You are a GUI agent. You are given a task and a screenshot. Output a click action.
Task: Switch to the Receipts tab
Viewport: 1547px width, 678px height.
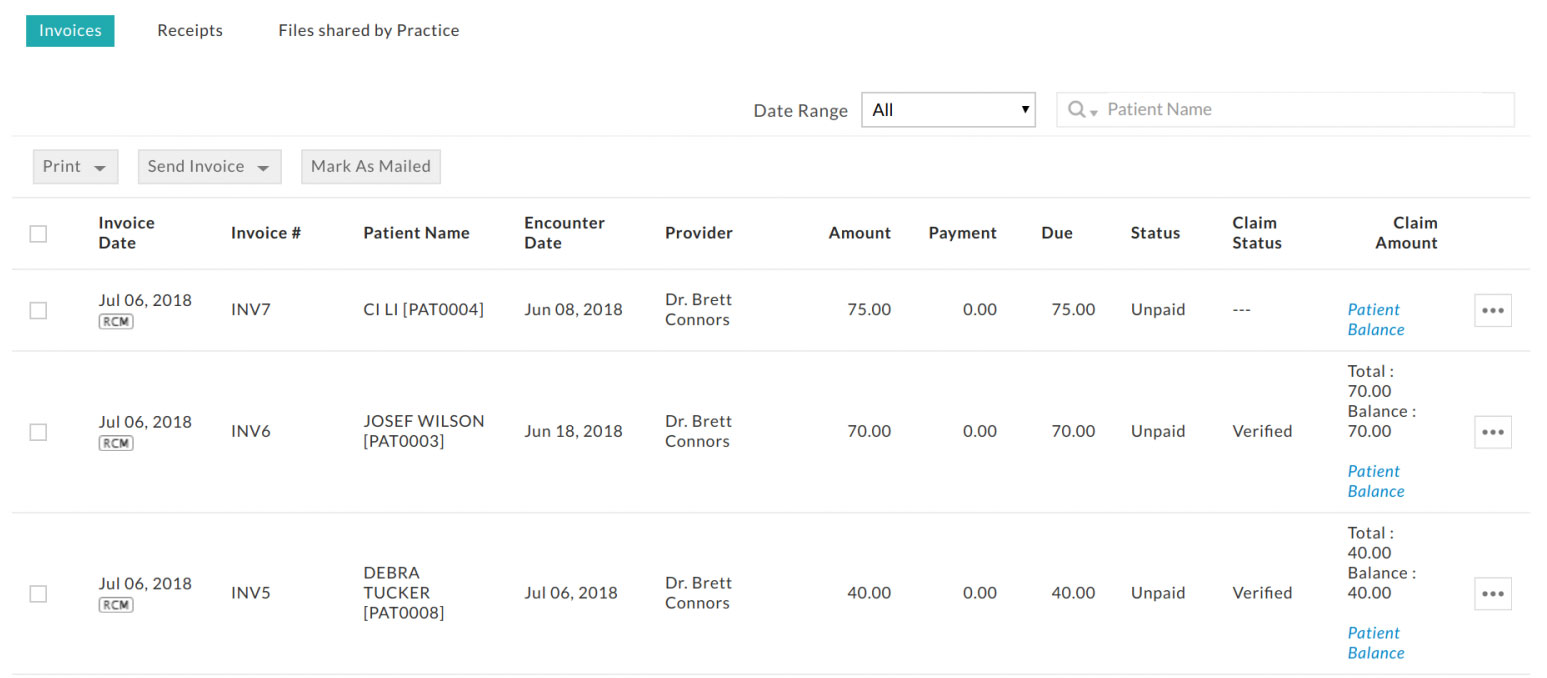tap(190, 30)
